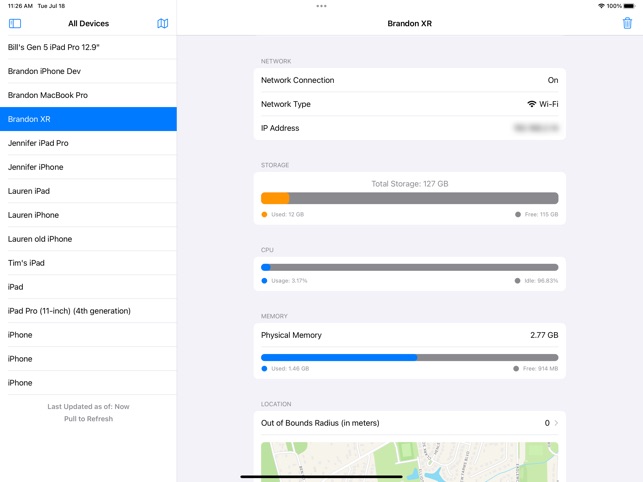Click the Network Connection row
This screenshot has width=643, height=482.
[409, 80]
